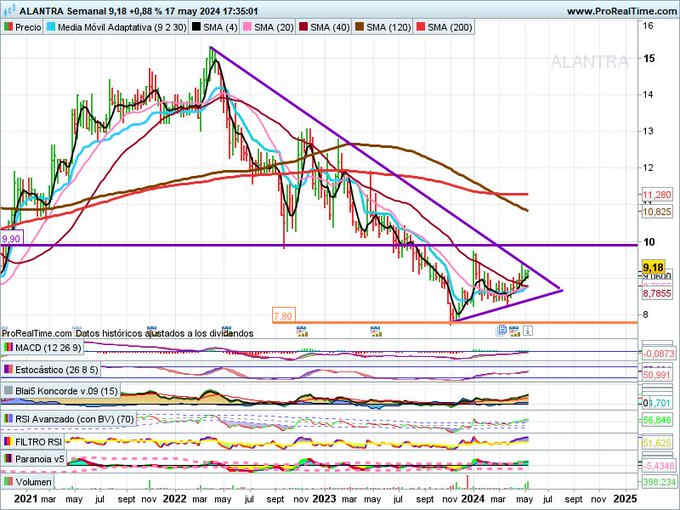Screen dimensions: 680x510
Task: Click the ProRealTime.com Datos históricos notice
Action: (127, 333)
